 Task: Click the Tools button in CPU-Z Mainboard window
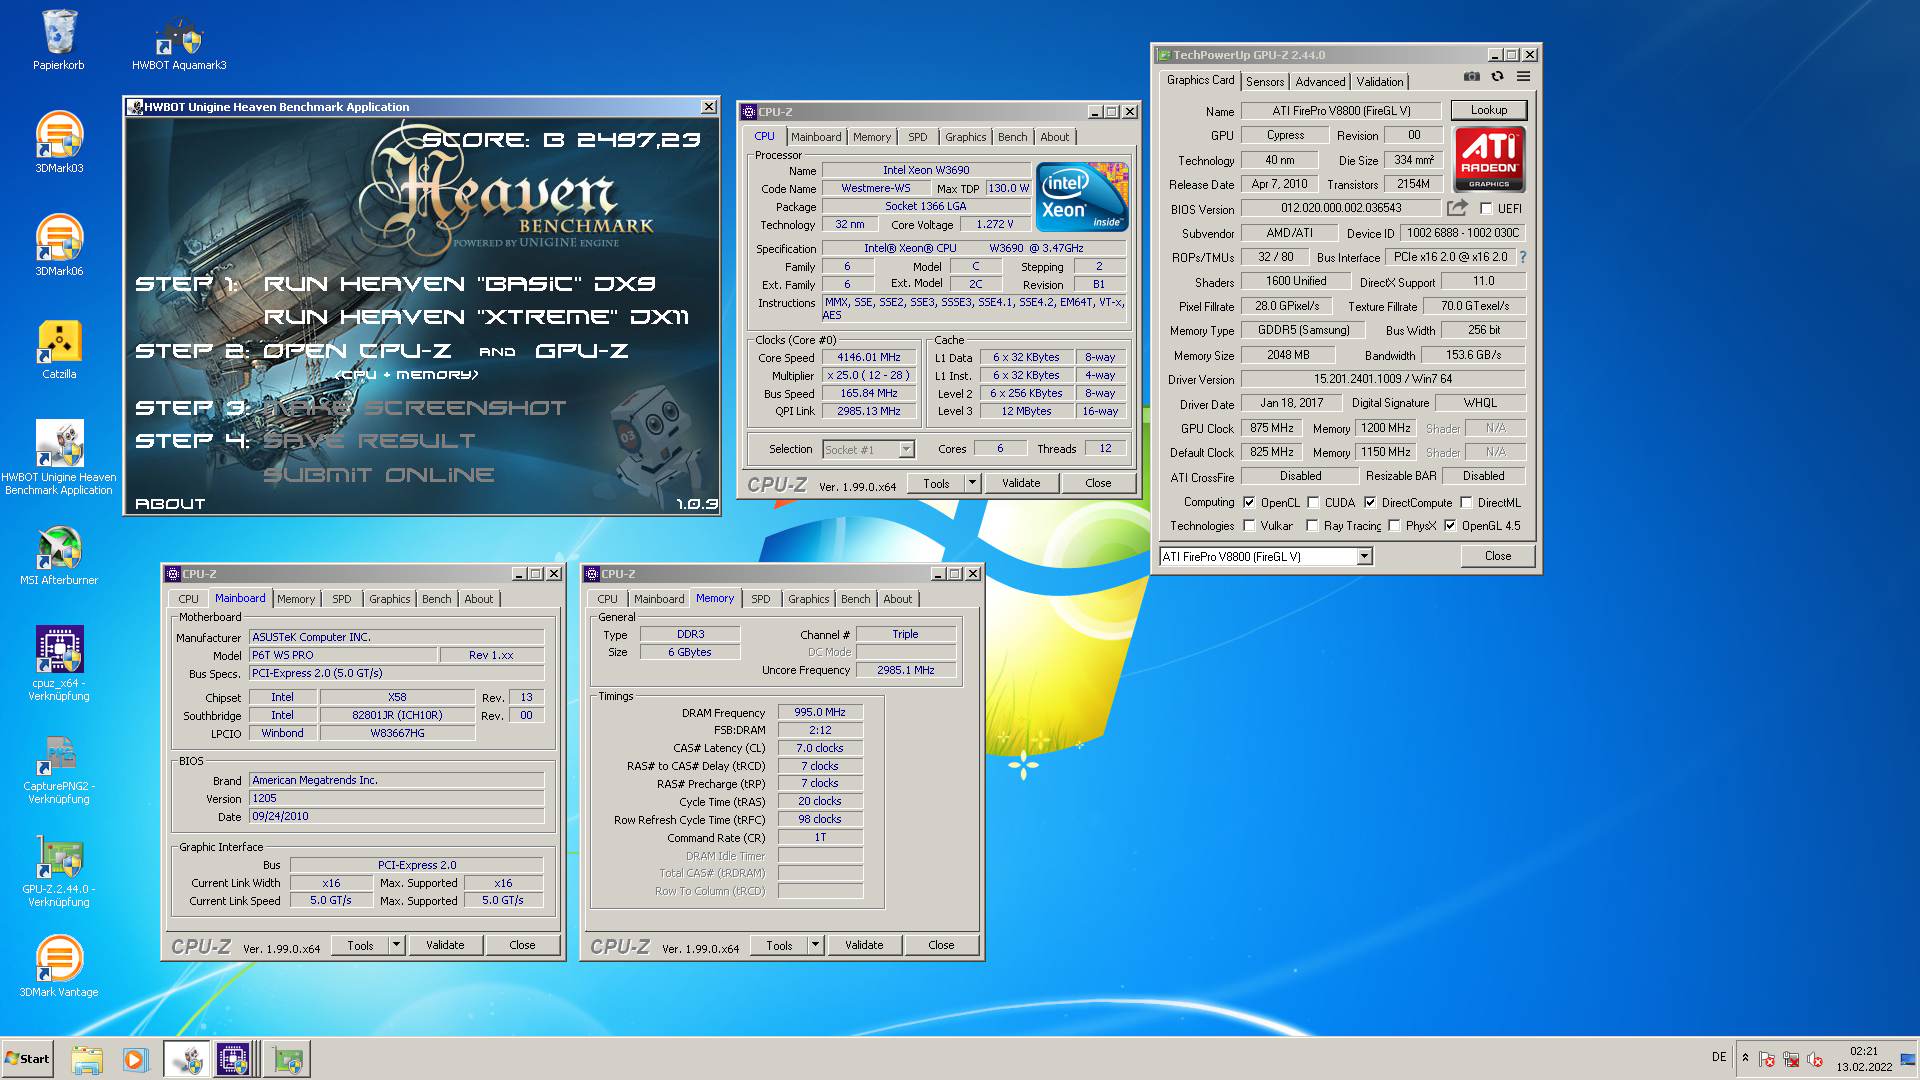tap(360, 945)
